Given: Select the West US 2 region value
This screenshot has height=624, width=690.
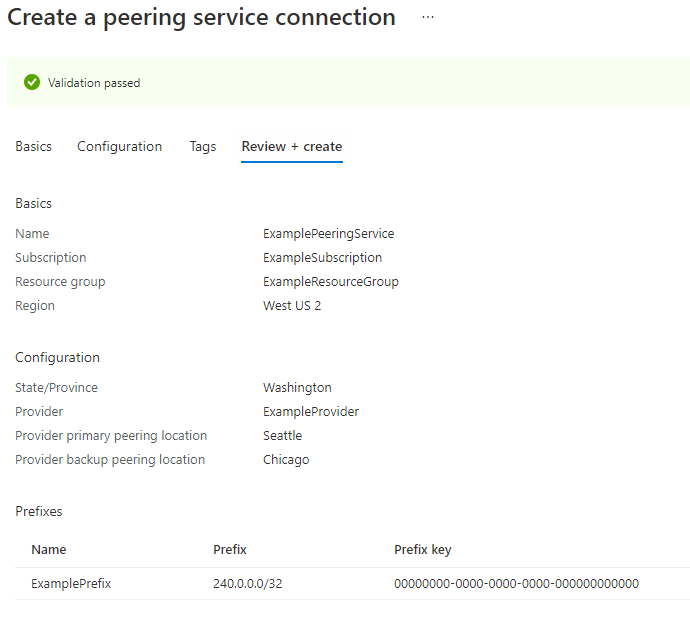Looking at the screenshot, I should (x=292, y=305).
